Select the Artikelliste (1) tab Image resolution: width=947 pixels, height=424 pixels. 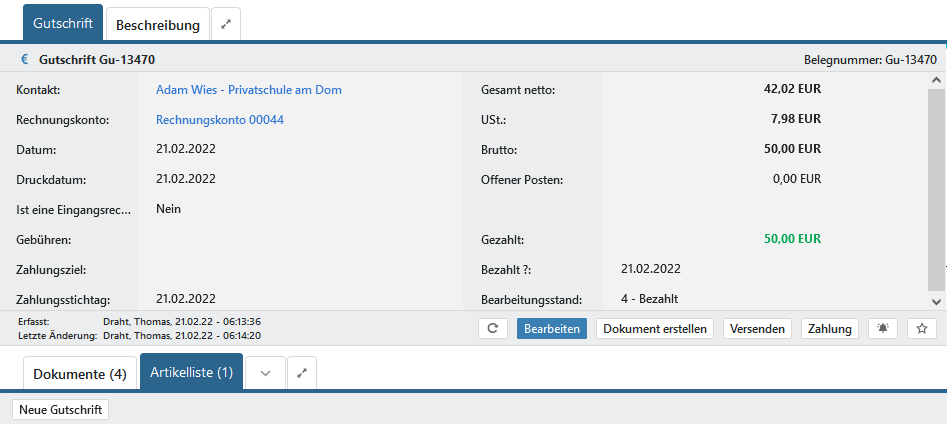click(191, 372)
